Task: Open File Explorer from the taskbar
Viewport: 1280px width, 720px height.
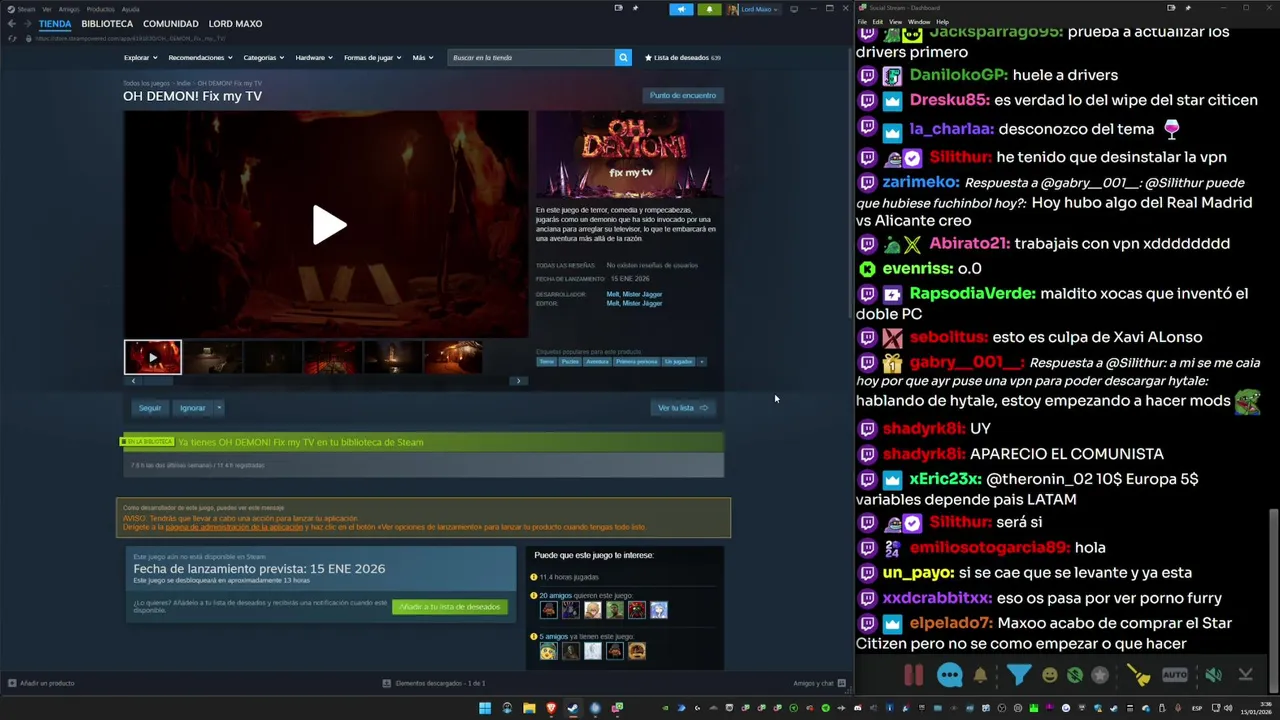Action: [x=529, y=708]
